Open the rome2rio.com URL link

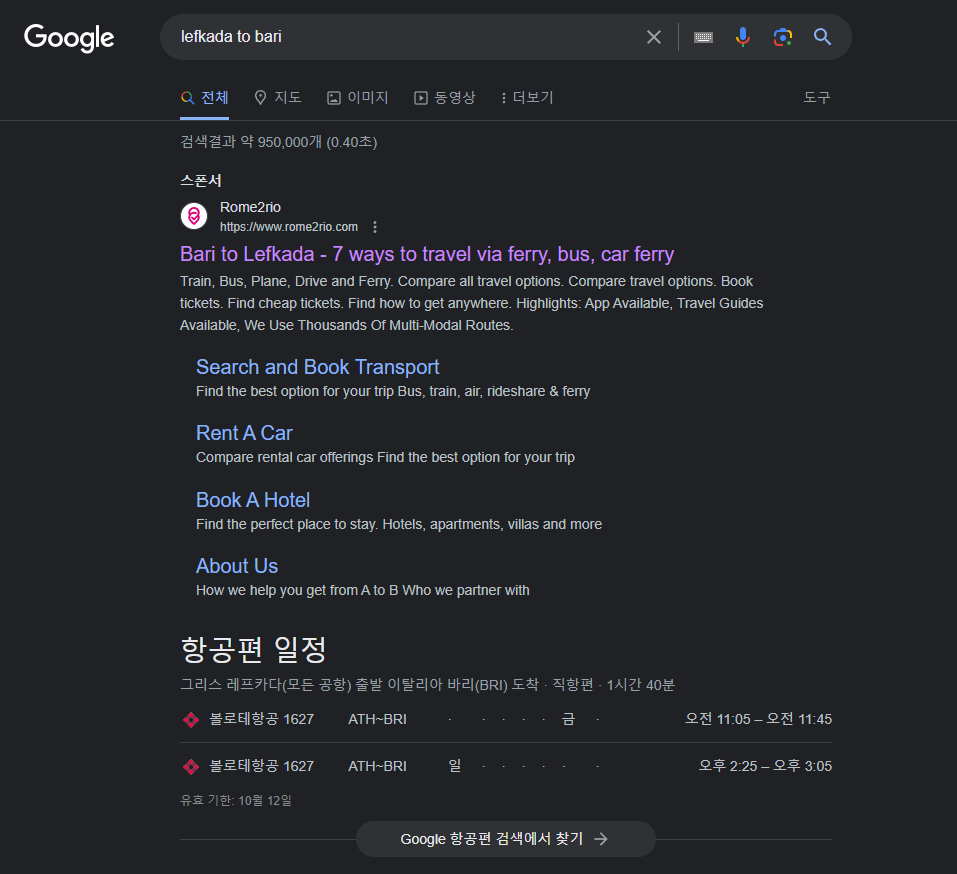pos(289,227)
